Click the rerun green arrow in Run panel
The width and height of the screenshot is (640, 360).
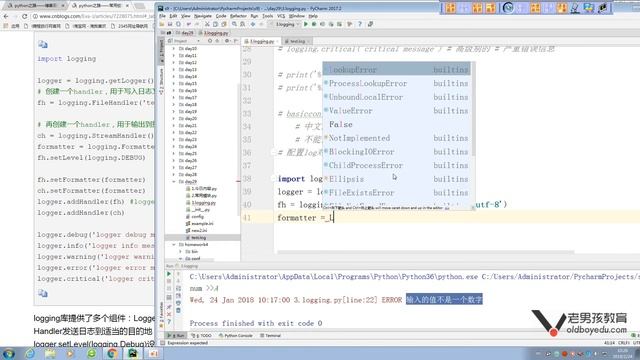tap(169, 274)
